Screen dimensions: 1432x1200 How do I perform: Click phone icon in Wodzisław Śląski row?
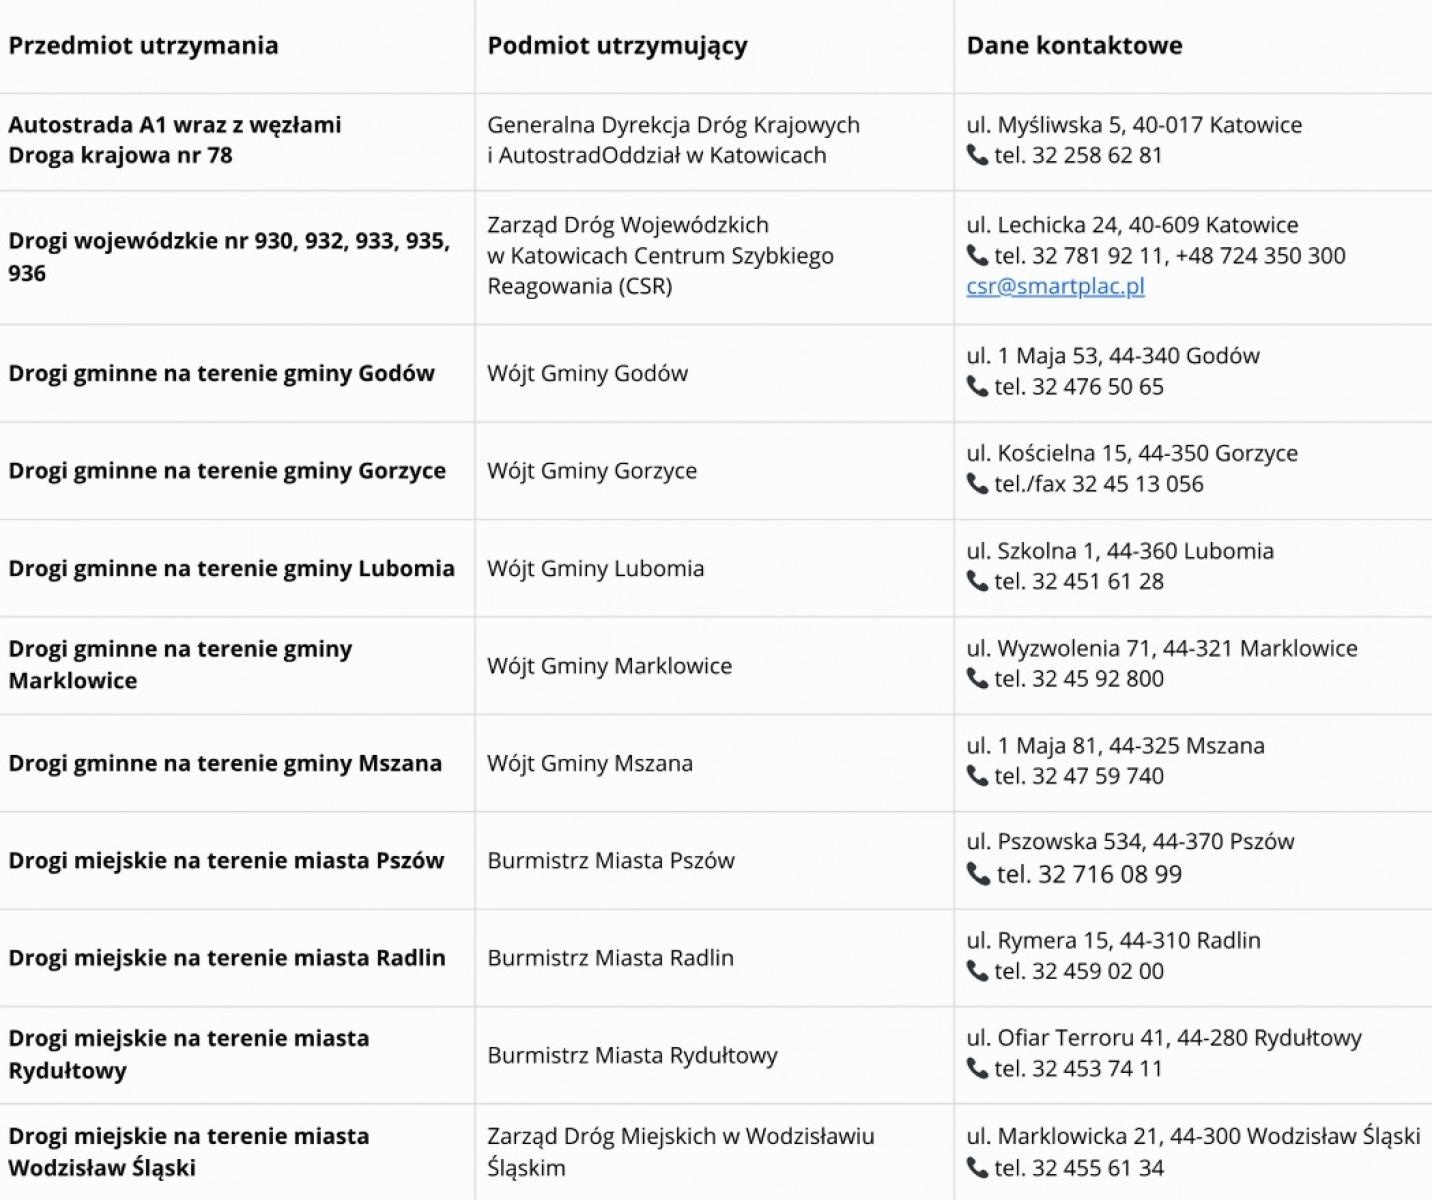[977, 1167]
